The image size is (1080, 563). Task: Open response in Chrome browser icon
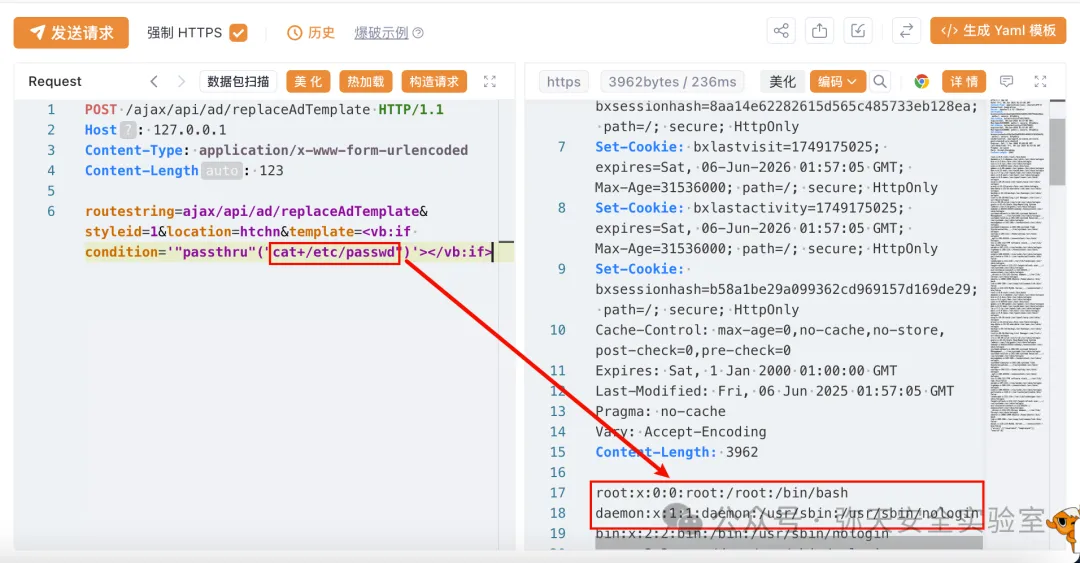922,81
